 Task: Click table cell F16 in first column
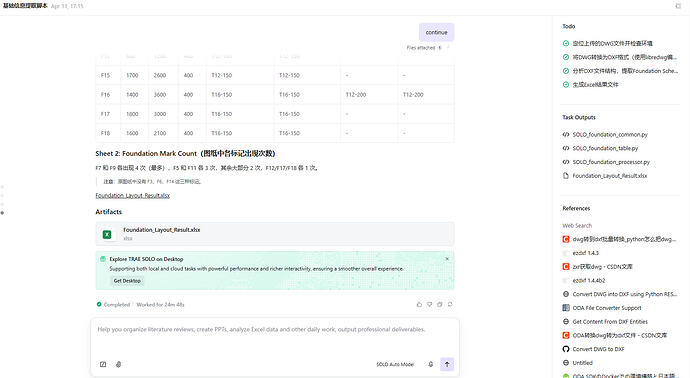(105, 95)
